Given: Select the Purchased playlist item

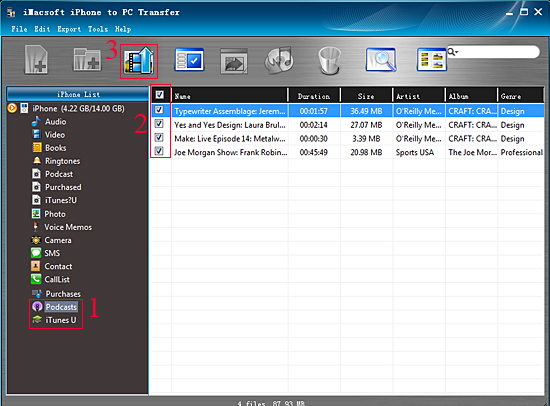Looking at the screenshot, I should coord(63,187).
